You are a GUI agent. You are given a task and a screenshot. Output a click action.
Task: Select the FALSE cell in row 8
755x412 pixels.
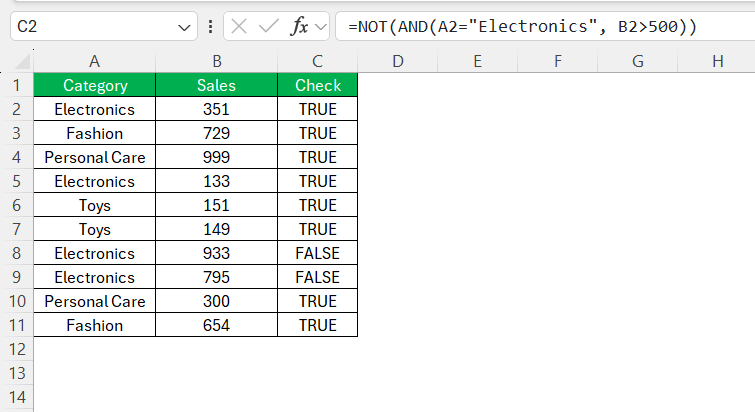(318, 253)
